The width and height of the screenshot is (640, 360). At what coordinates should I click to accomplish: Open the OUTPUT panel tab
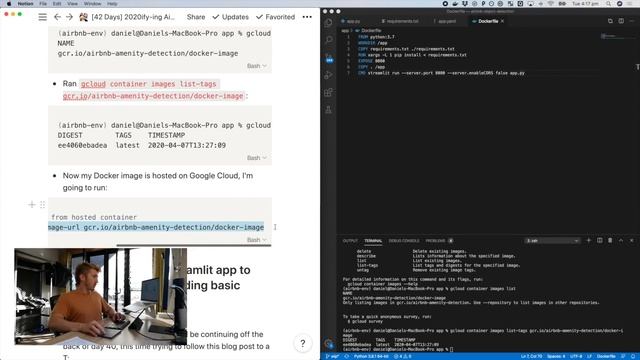pyautogui.click(x=350, y=240)
